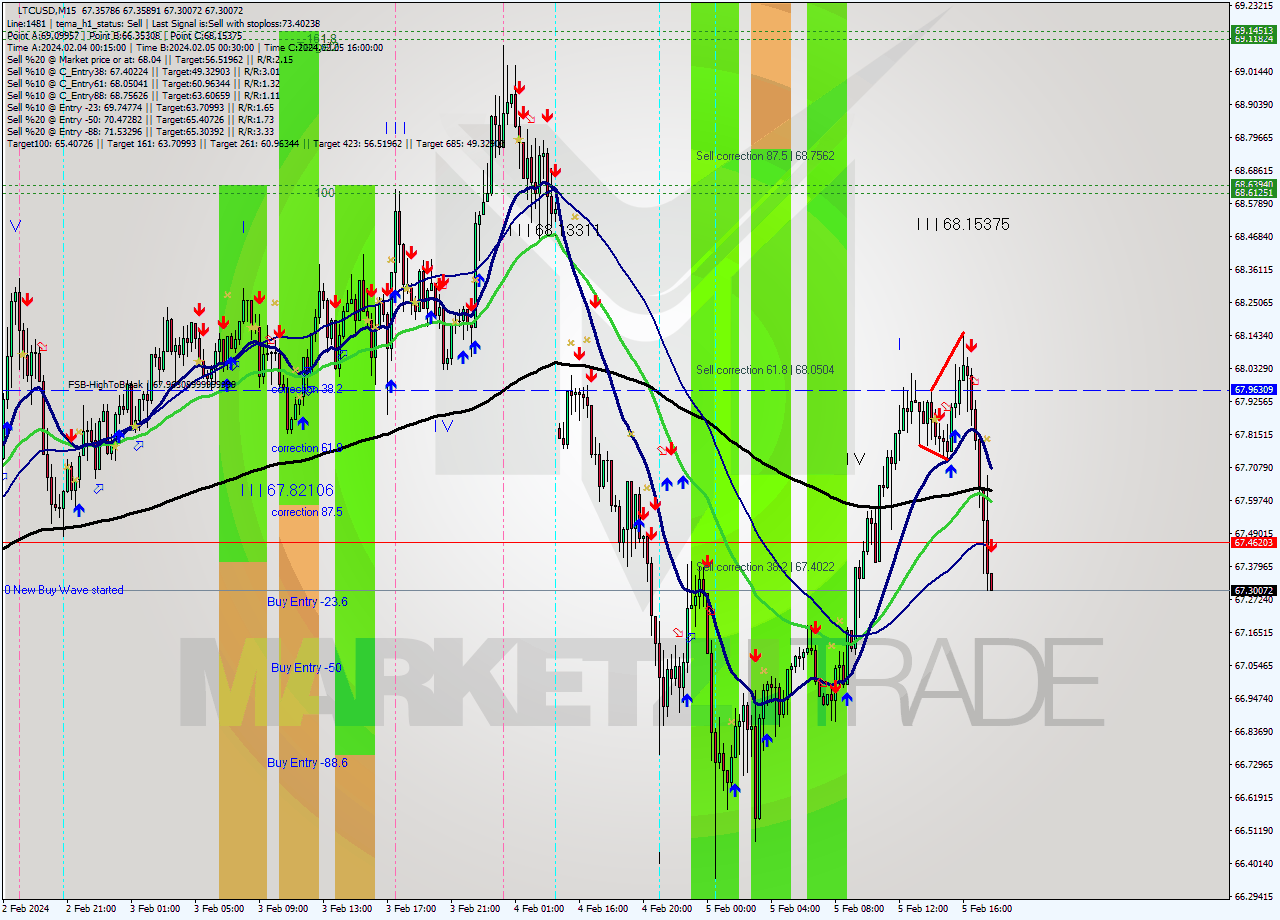The width and height of the screenshot is (1280, 920).
Task: Select the blue 'correction 61.8' label
Action: [307, 449]
